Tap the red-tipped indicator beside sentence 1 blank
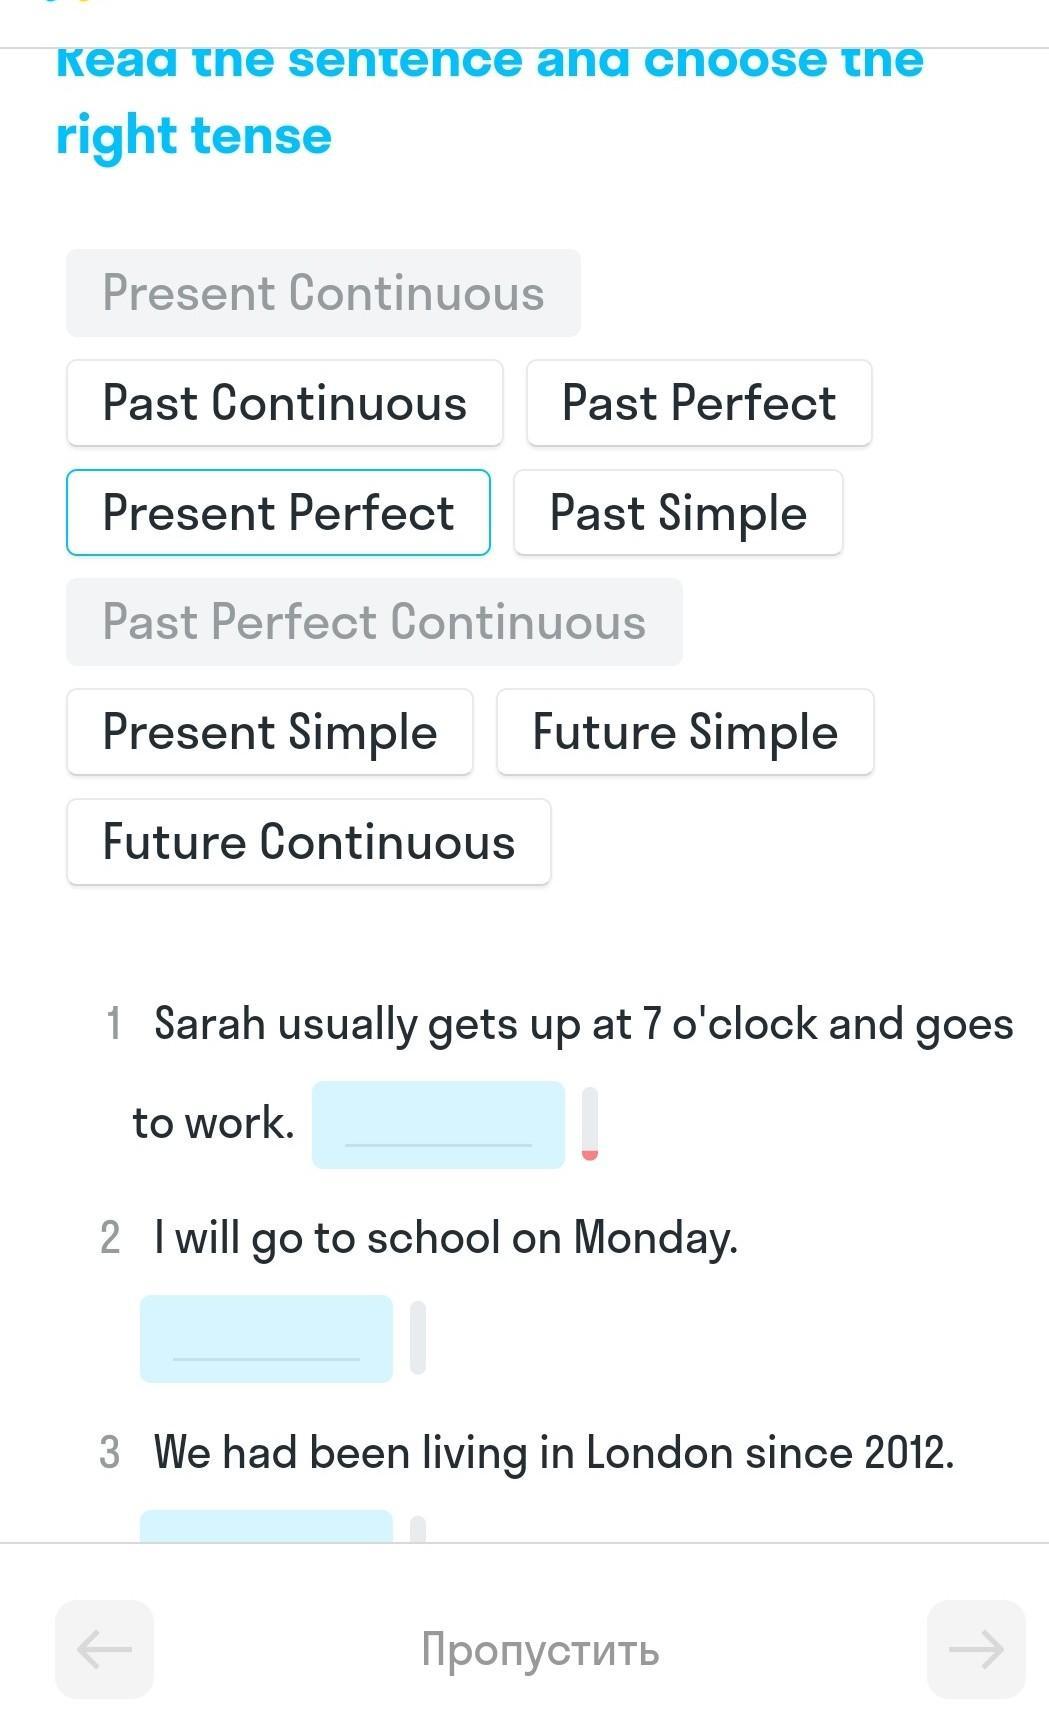1049x1724 pixels. point(590,1124)
